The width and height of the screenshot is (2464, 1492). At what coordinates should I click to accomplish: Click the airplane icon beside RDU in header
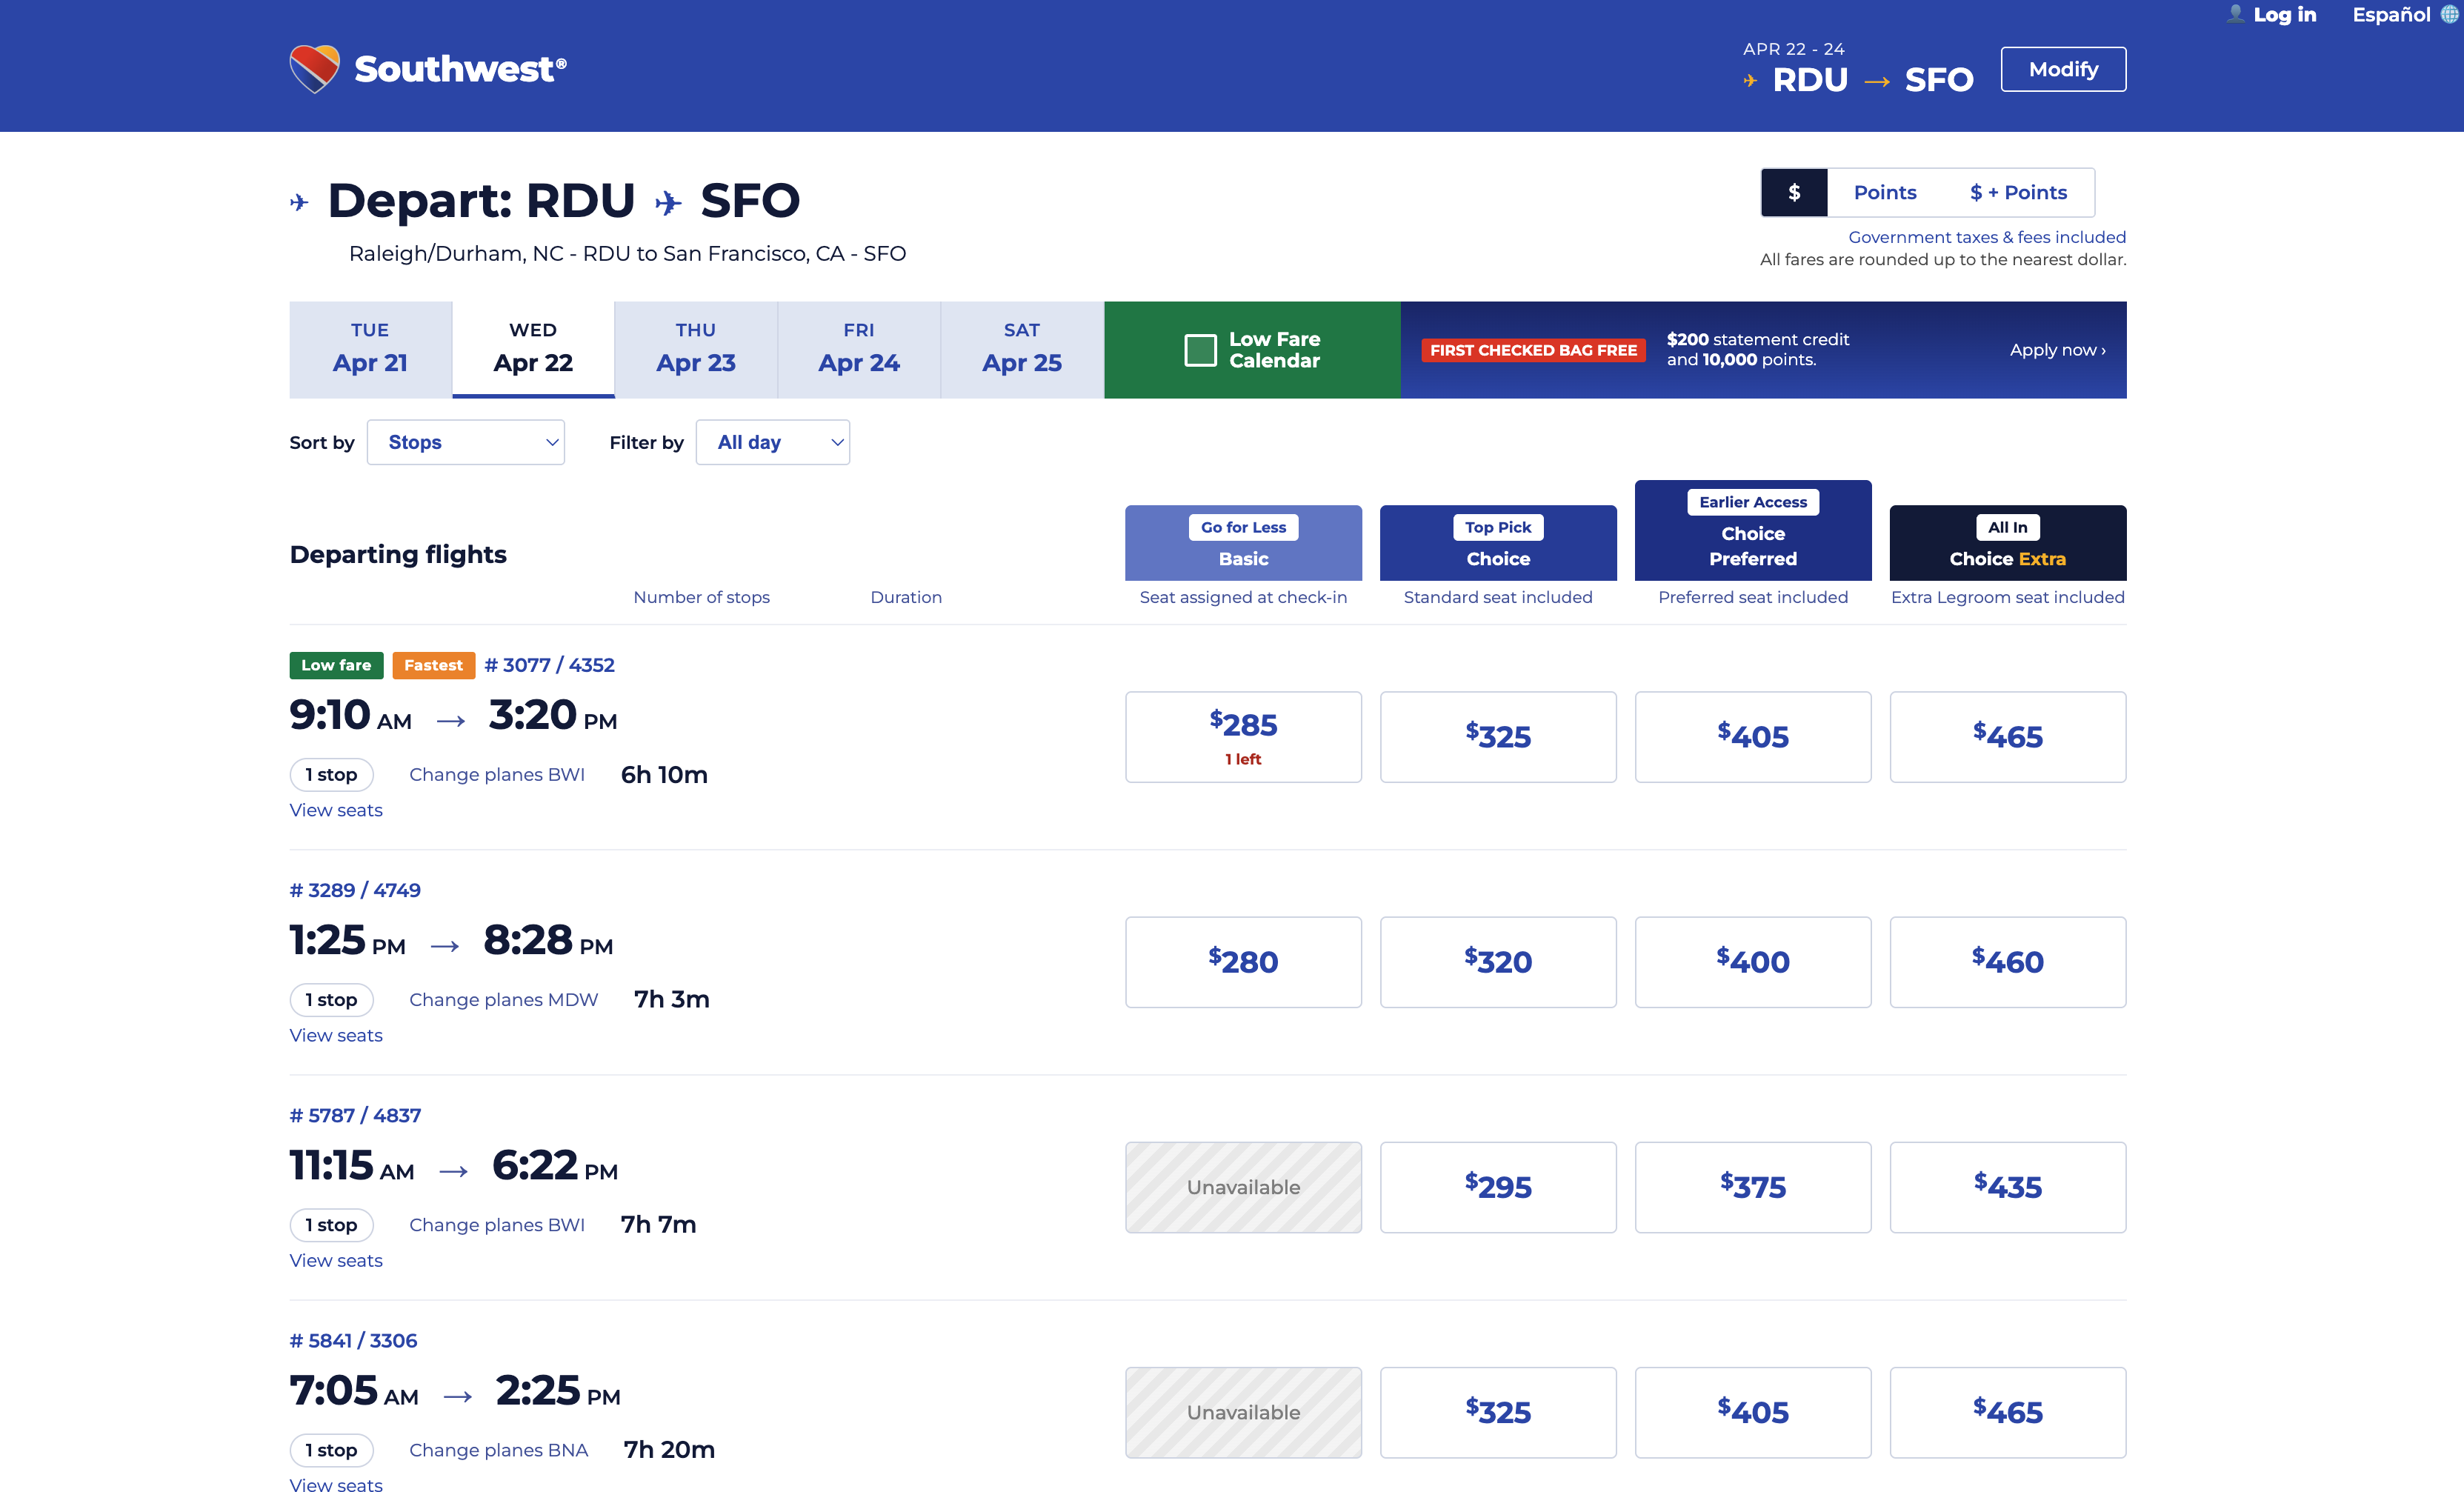pyautogui.click(x=1750, y=80)
